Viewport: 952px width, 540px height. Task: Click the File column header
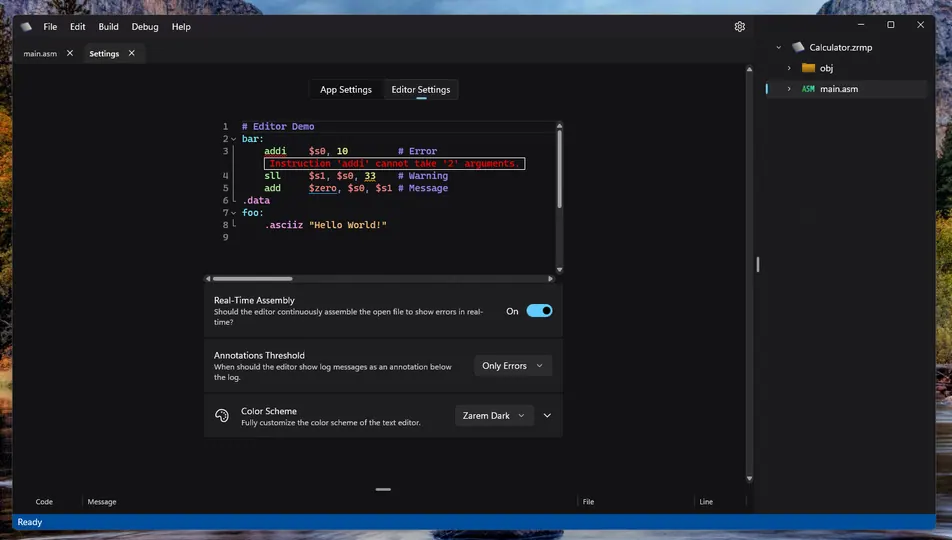(x=588, y=502)
